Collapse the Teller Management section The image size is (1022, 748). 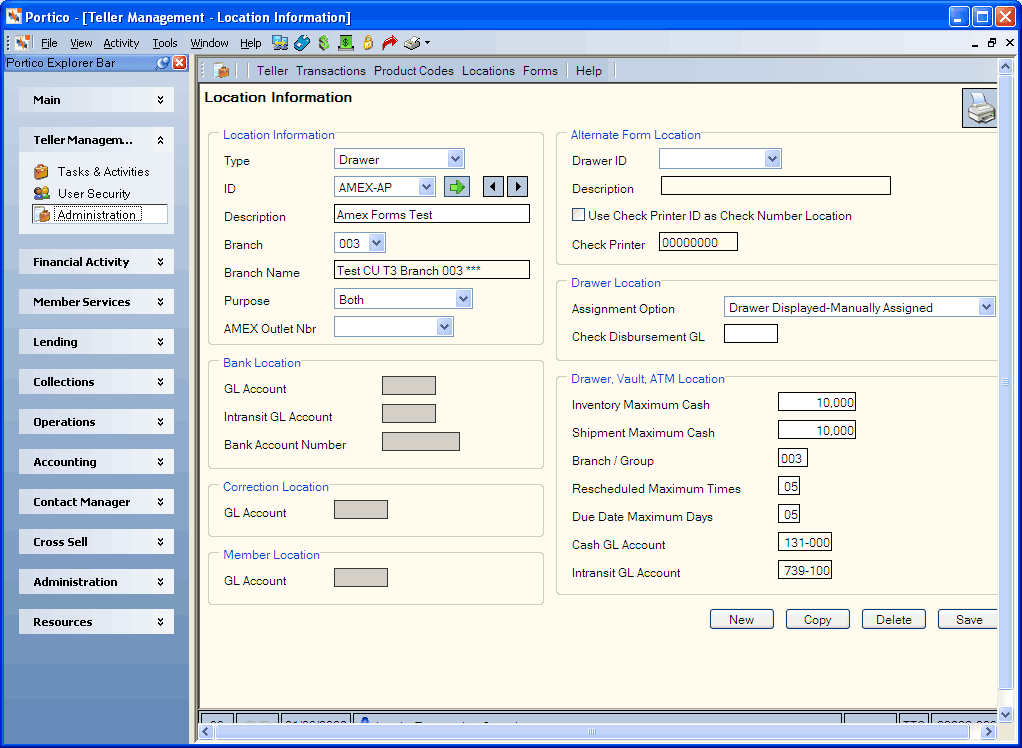(x=96, y=140)
